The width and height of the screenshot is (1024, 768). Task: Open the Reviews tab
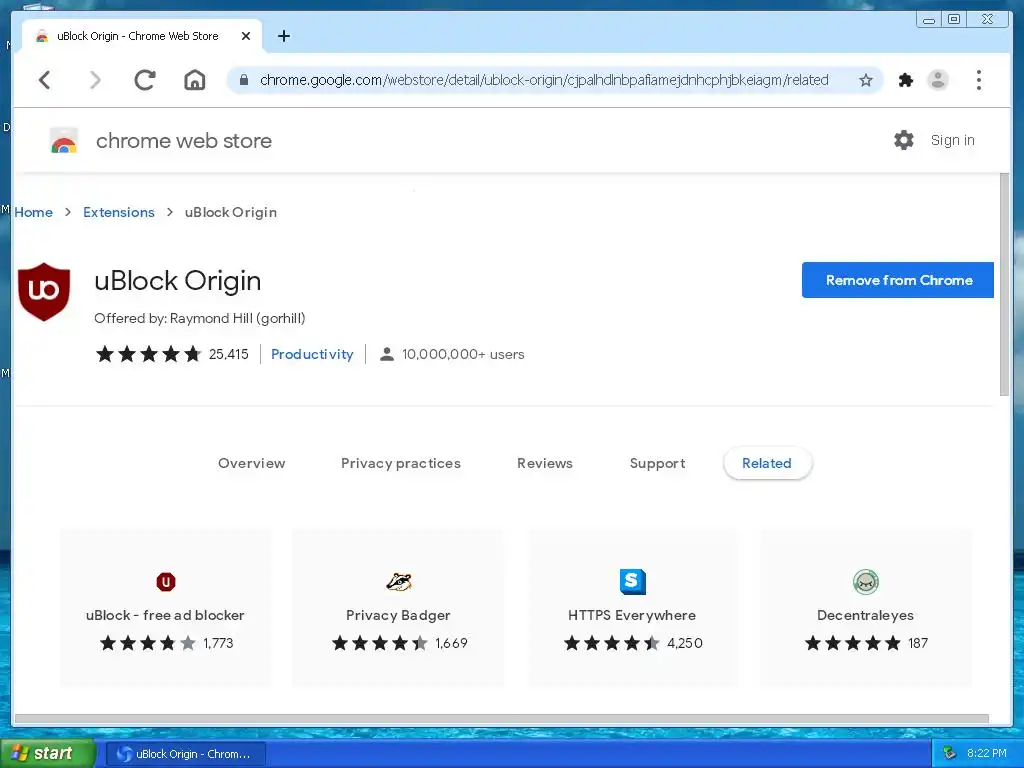coord(545,463)
